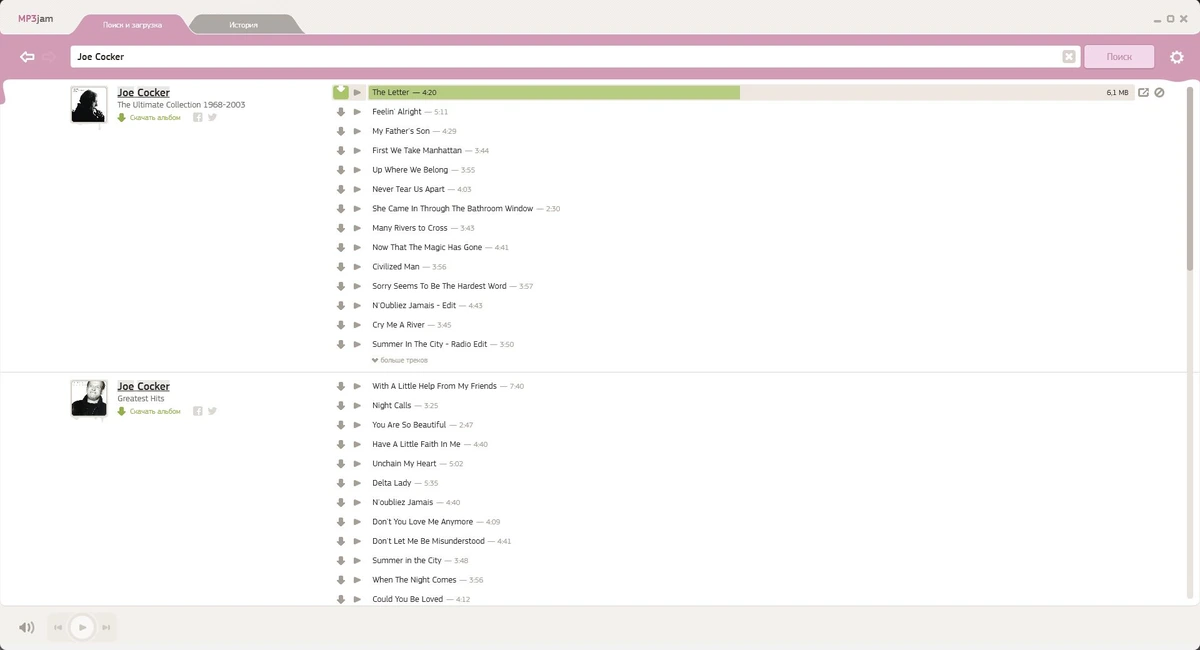Select the Поиск и загрузка tab

132,24
